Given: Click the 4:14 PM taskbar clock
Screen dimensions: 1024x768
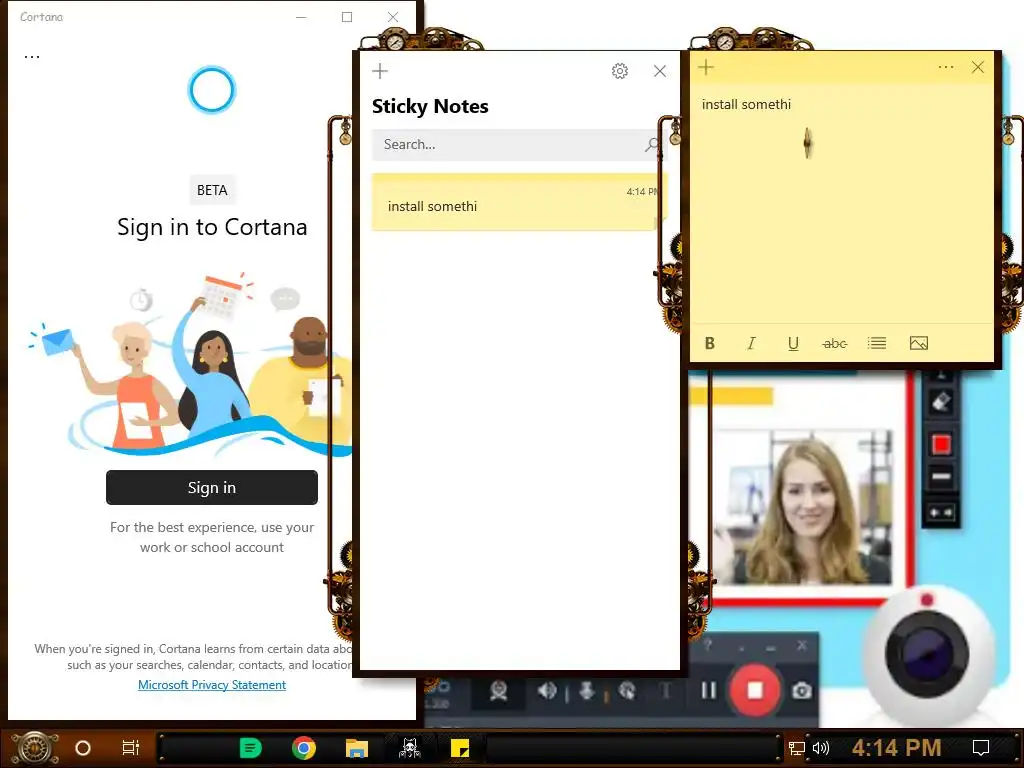Looking at the screenshot, I should (896, 748).
